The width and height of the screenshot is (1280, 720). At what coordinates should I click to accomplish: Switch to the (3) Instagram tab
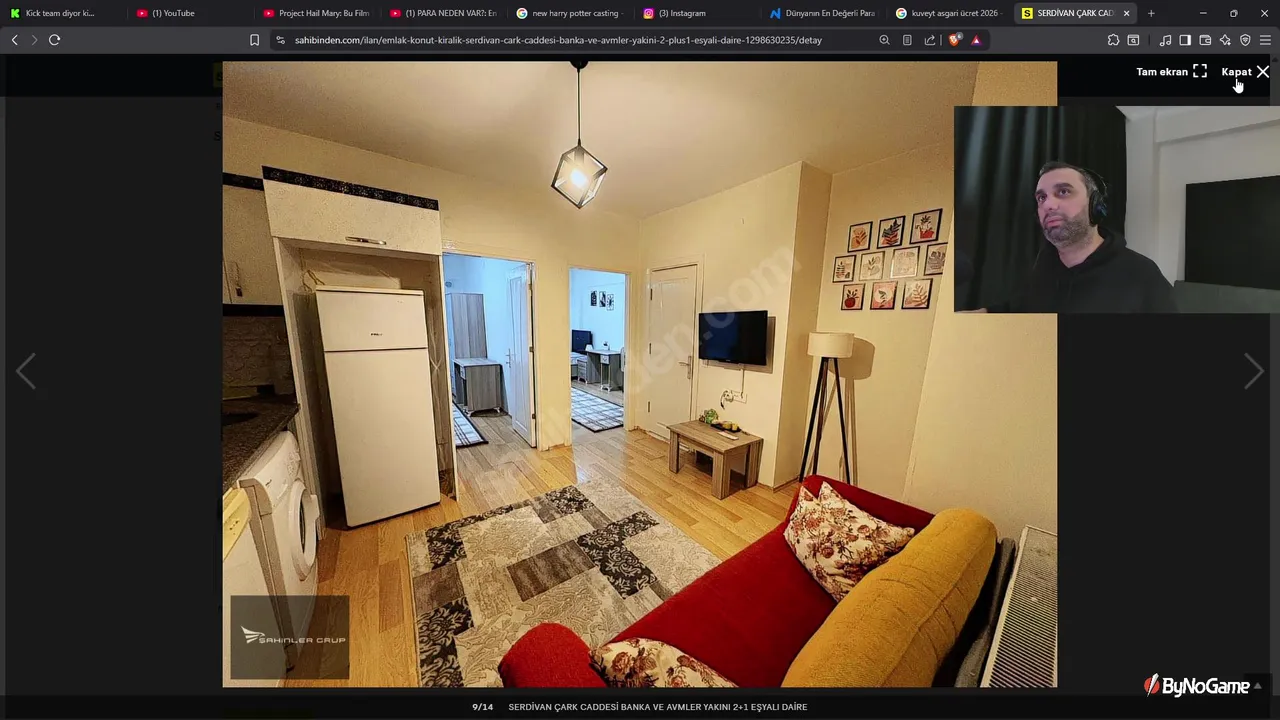pos(697,13)
